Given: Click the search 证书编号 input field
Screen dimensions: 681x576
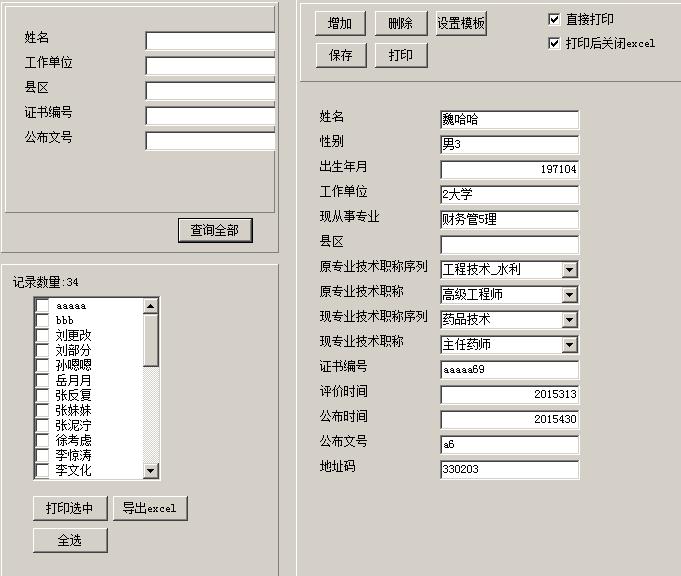Looking at the screenshot, I should coord(211,116).
